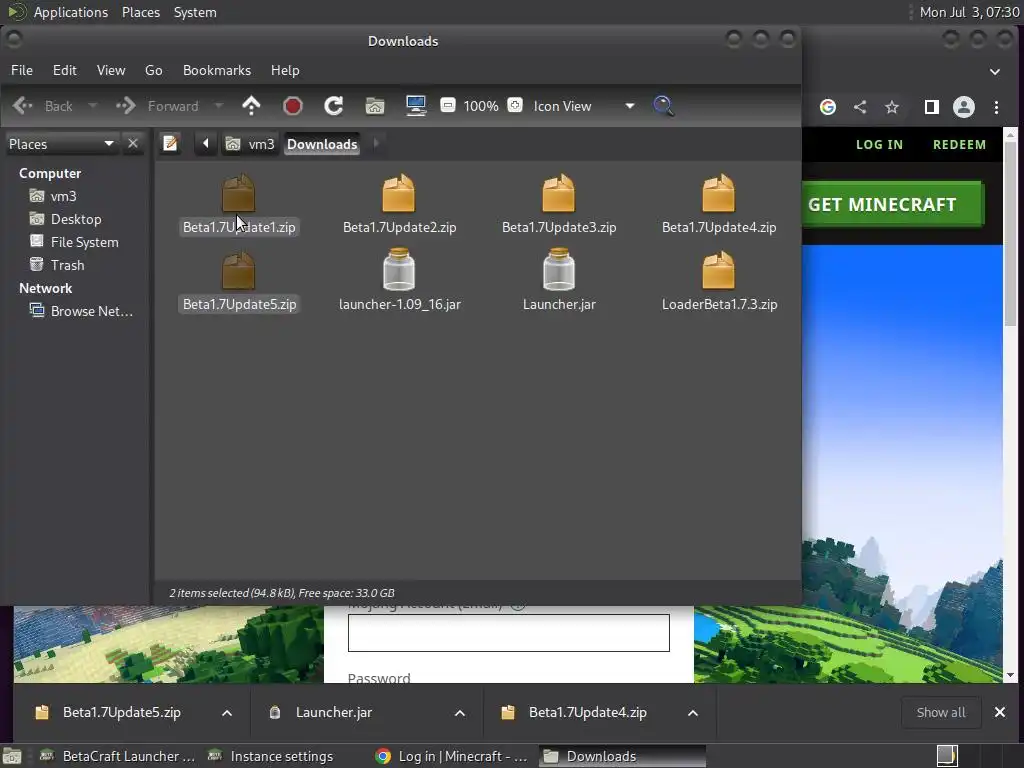Open the Icon View mode dropdown
Image resolution: width=1024 pixels, height=768 pixels.
click(583, 106)
